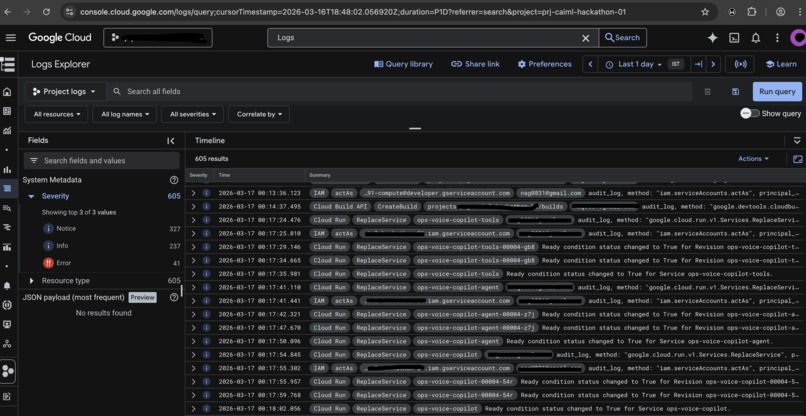Click the Run query button
Screen dimensions: 806x416
click(777, 92)
